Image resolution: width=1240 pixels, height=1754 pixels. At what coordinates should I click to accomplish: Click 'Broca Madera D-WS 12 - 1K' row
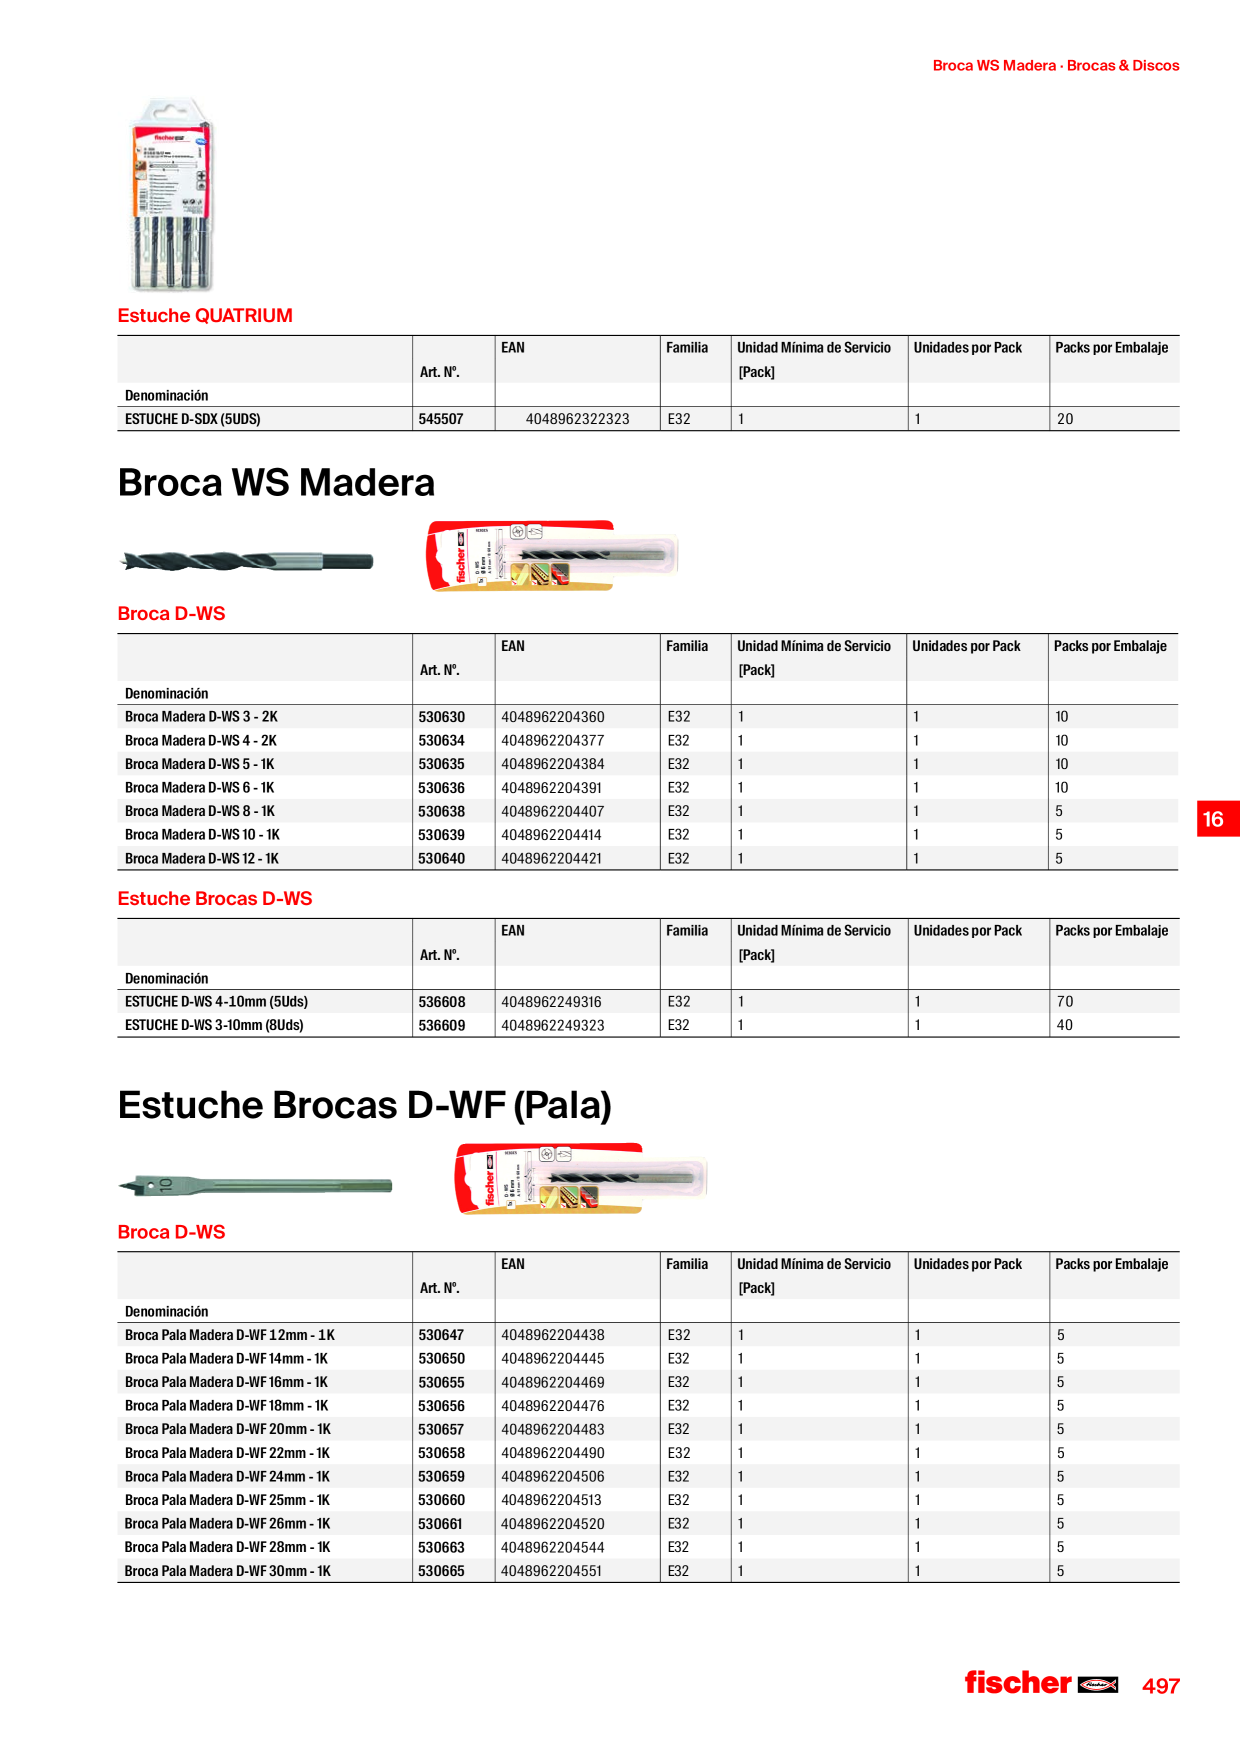(647, 858)
